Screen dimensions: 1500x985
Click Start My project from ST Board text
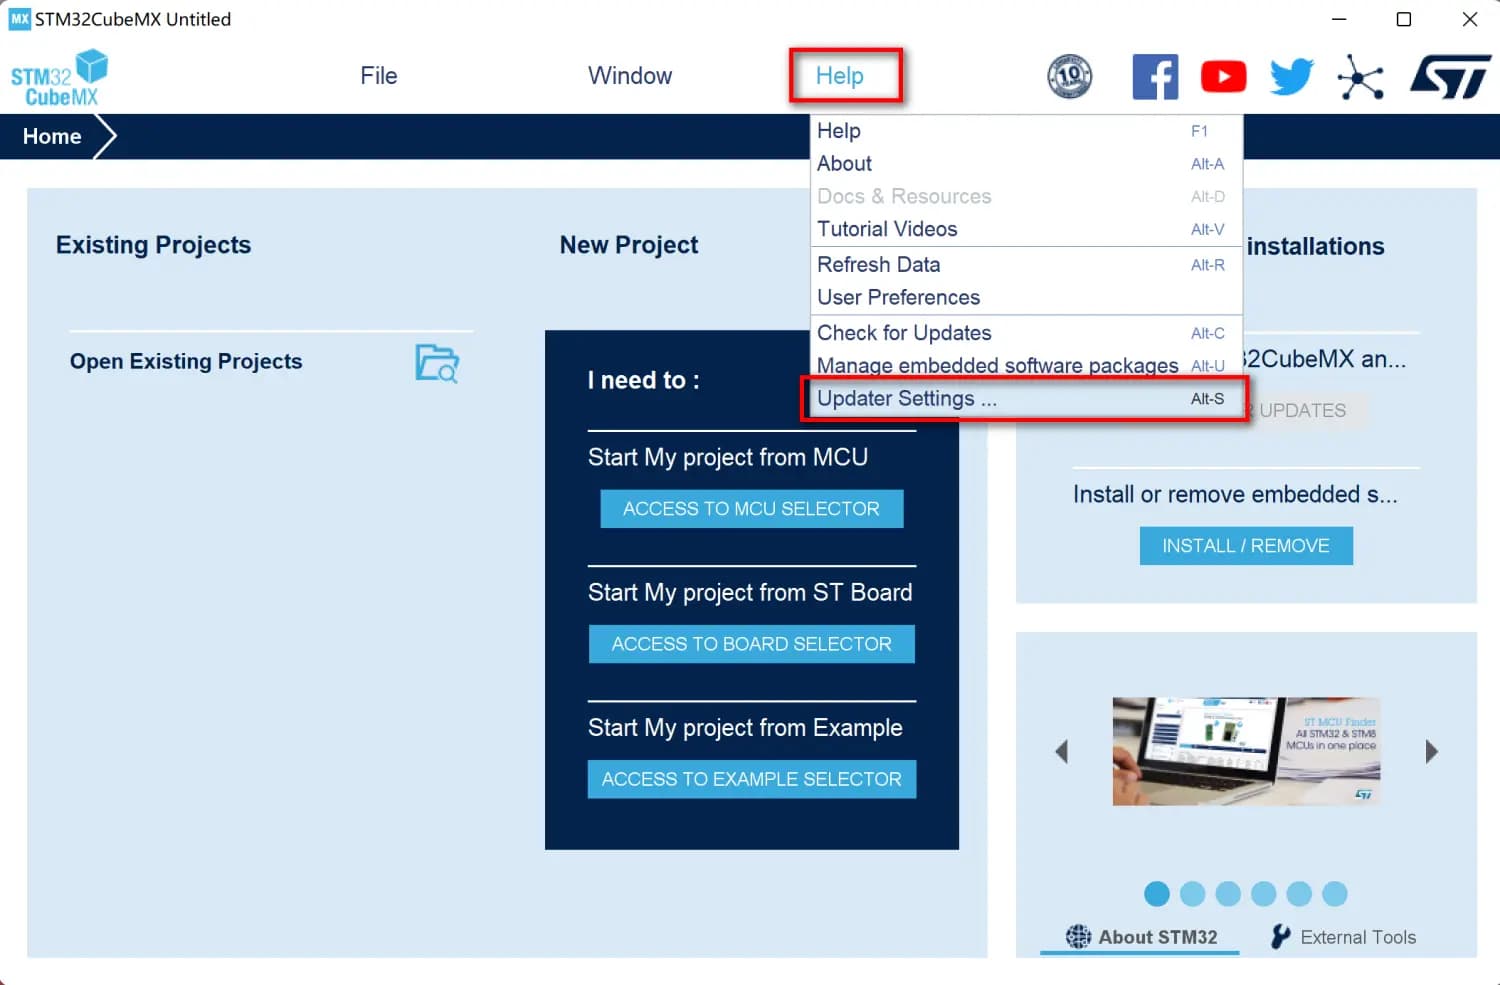pyautogui.click(x=750, y=593)
